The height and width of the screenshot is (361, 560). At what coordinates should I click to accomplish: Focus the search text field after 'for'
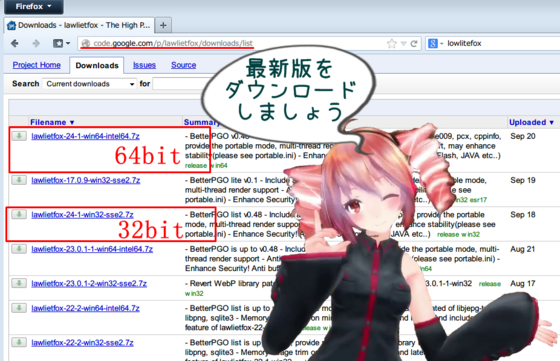point(180,84)
